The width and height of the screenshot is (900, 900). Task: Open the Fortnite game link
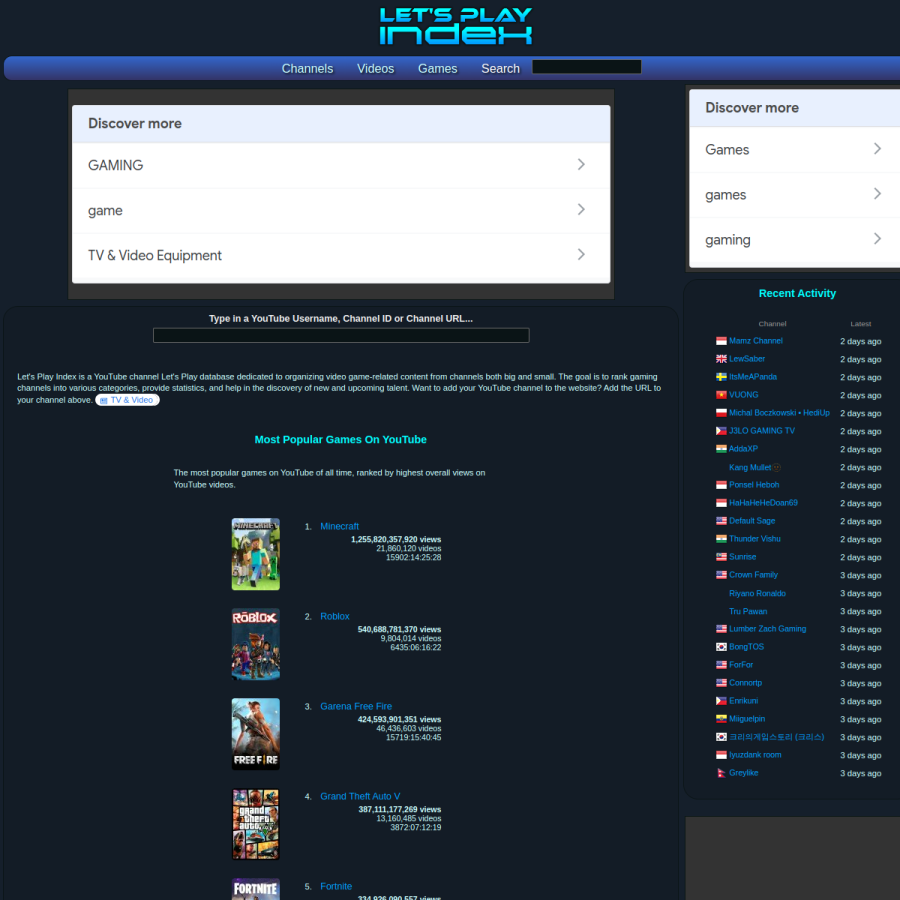pos(336,887)
